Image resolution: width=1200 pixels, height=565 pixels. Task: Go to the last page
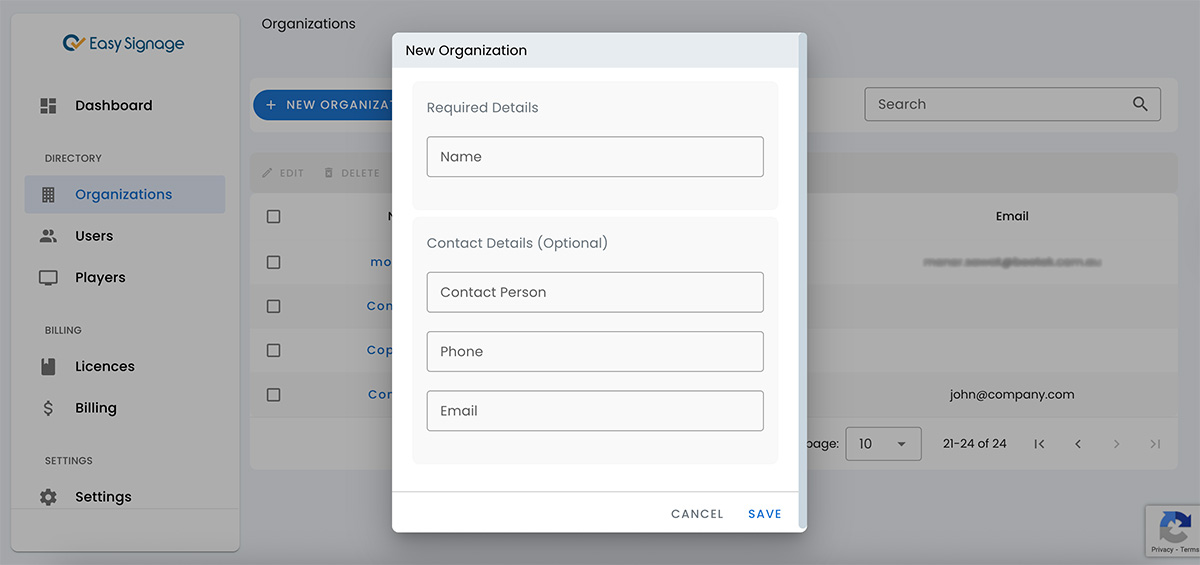pyautogui.click(x=1155, y=444)
